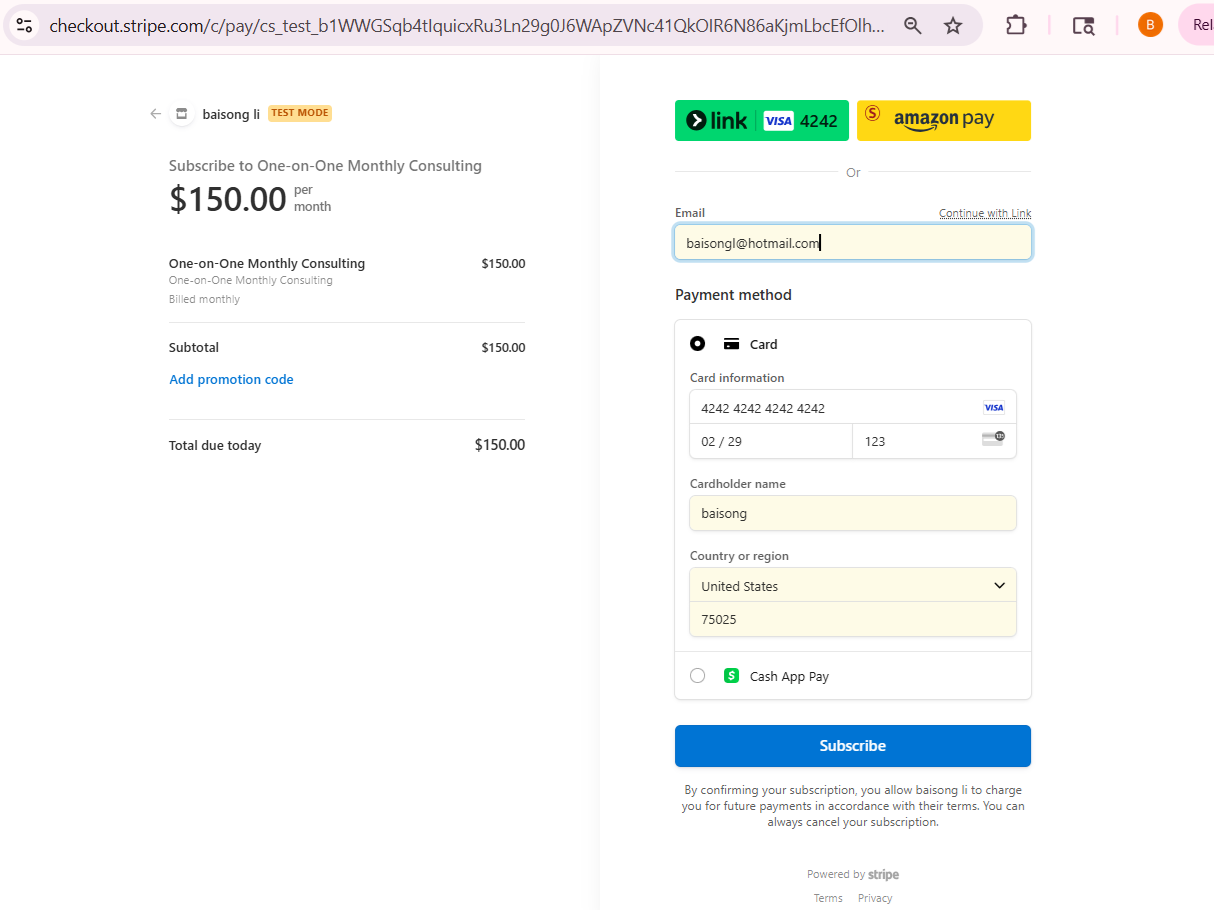
Task: Click the site information icon in address bar
Action: (24, 26)
